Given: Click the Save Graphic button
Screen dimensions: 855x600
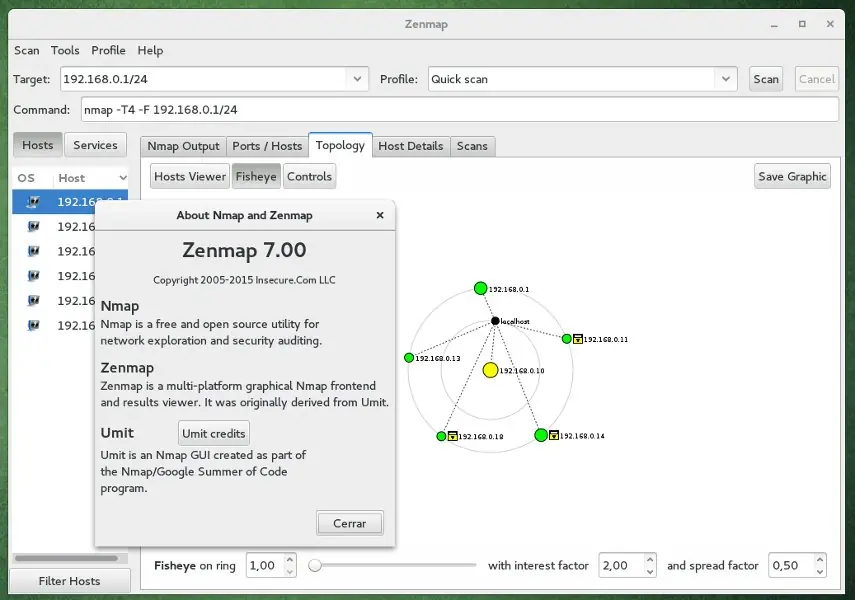Looking at the screenshot, I should (x=792, y=176).
